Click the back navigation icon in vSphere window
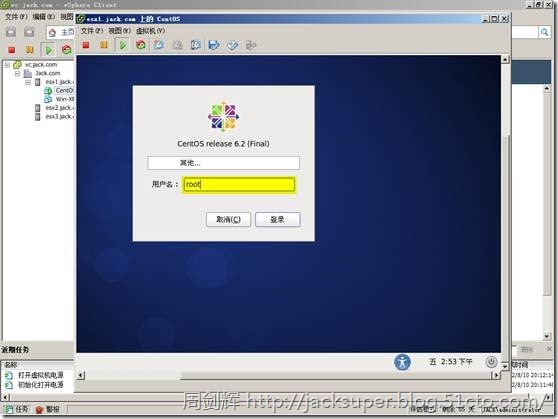The width and height of the screenshot is (558, 419). click(11, 33)
